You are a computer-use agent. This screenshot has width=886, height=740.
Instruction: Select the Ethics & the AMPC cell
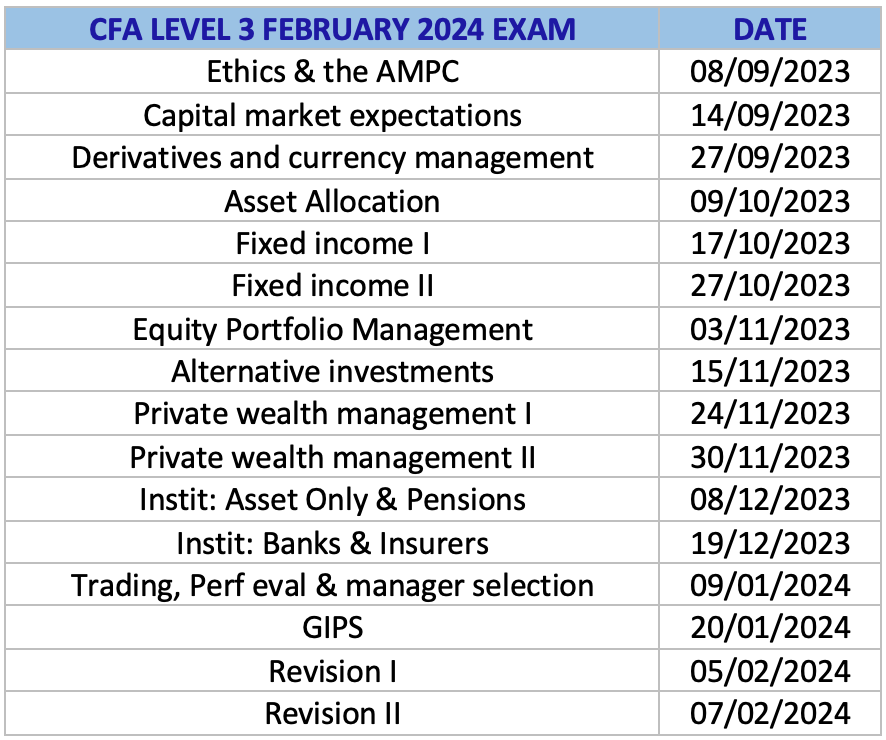pyautogui.click(x=332, y=72)
